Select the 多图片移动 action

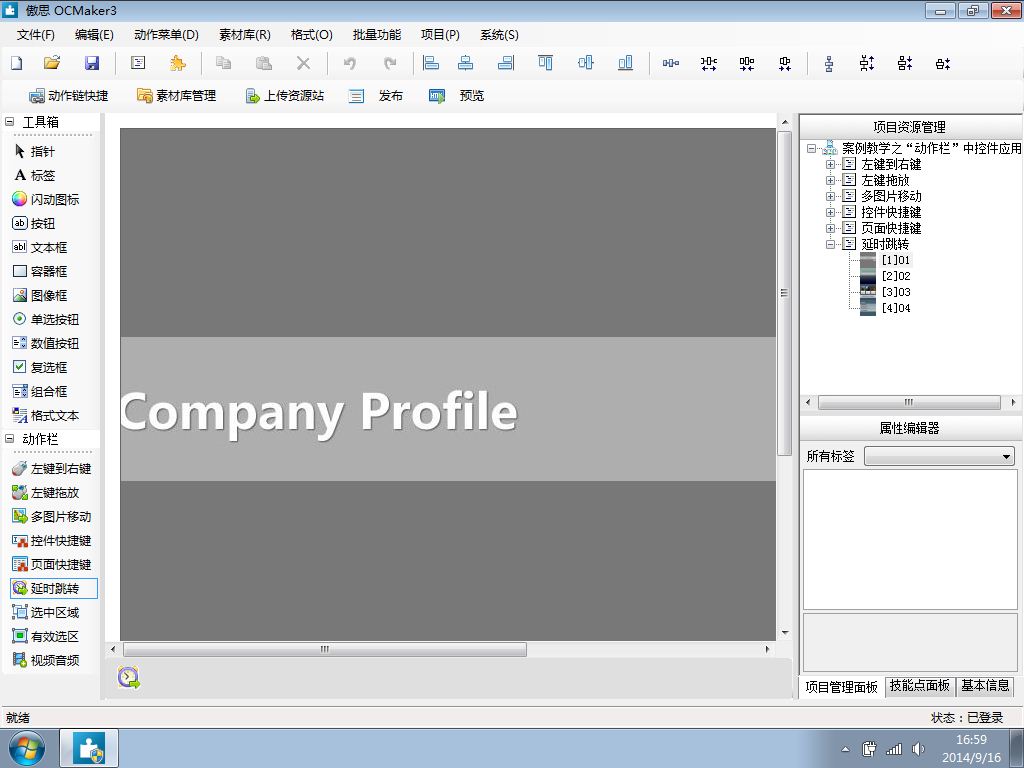tap(52, 517)
